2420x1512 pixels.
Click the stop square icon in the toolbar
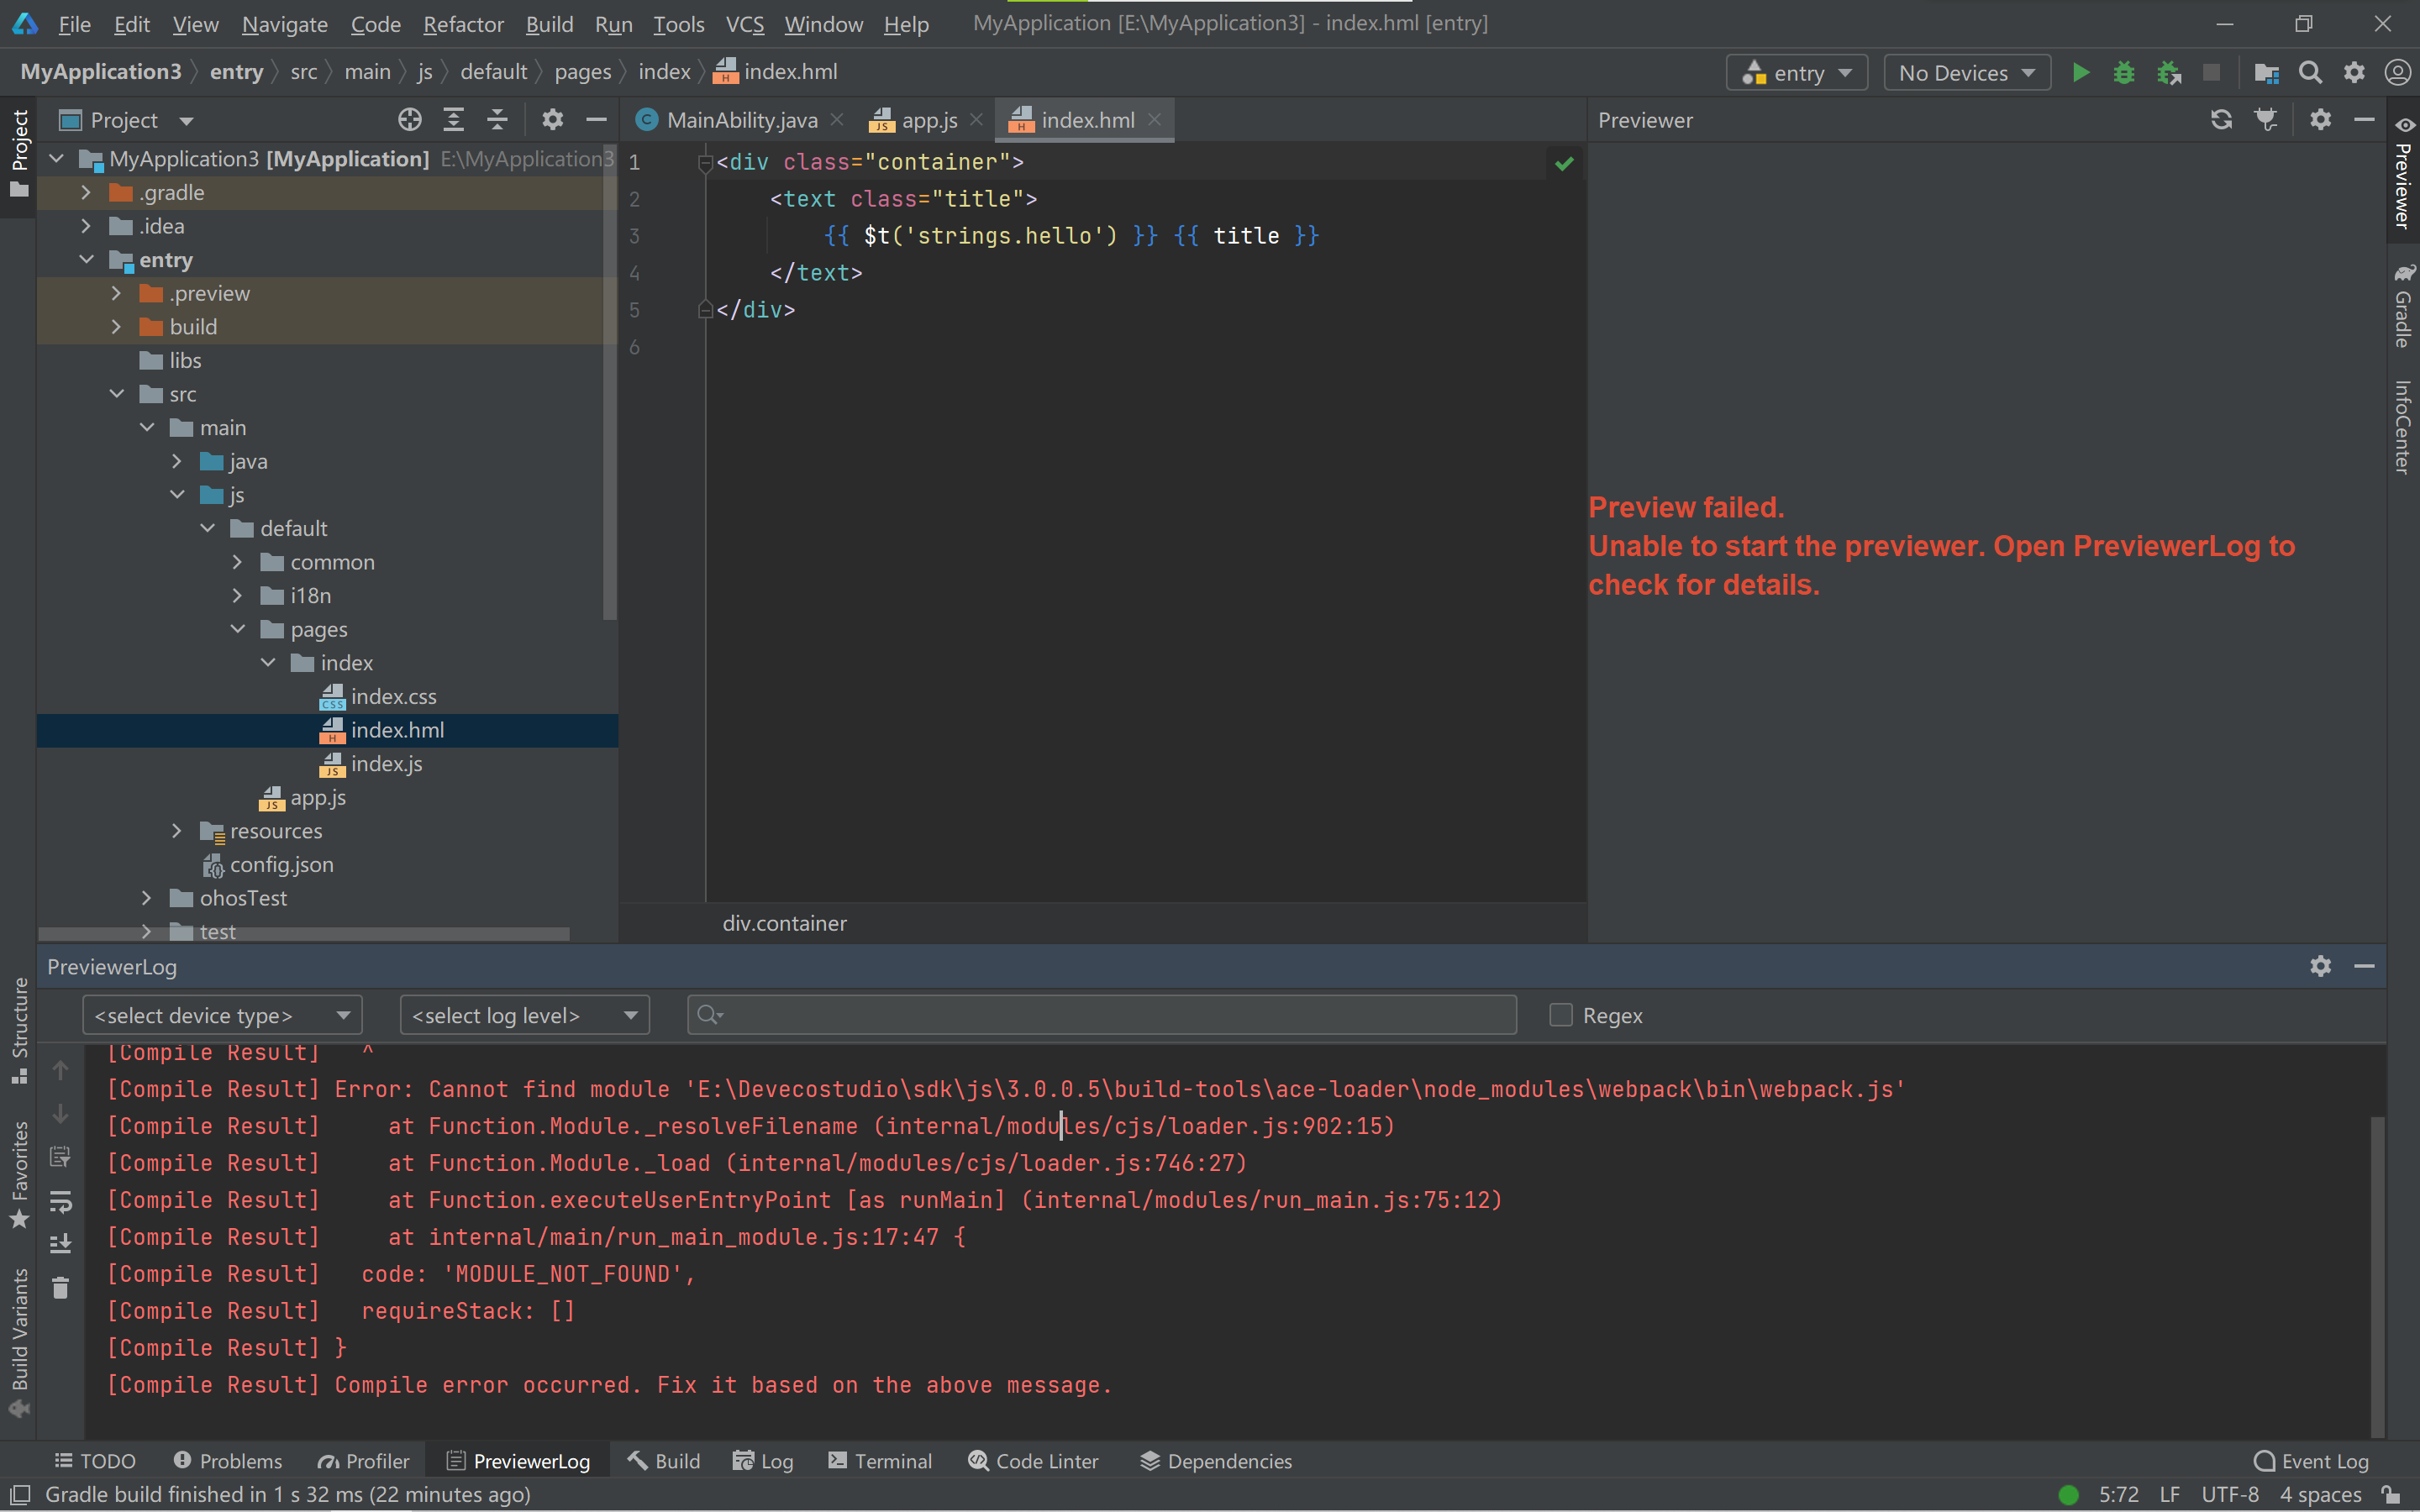pyautogui.click(x=2212, y=72)
